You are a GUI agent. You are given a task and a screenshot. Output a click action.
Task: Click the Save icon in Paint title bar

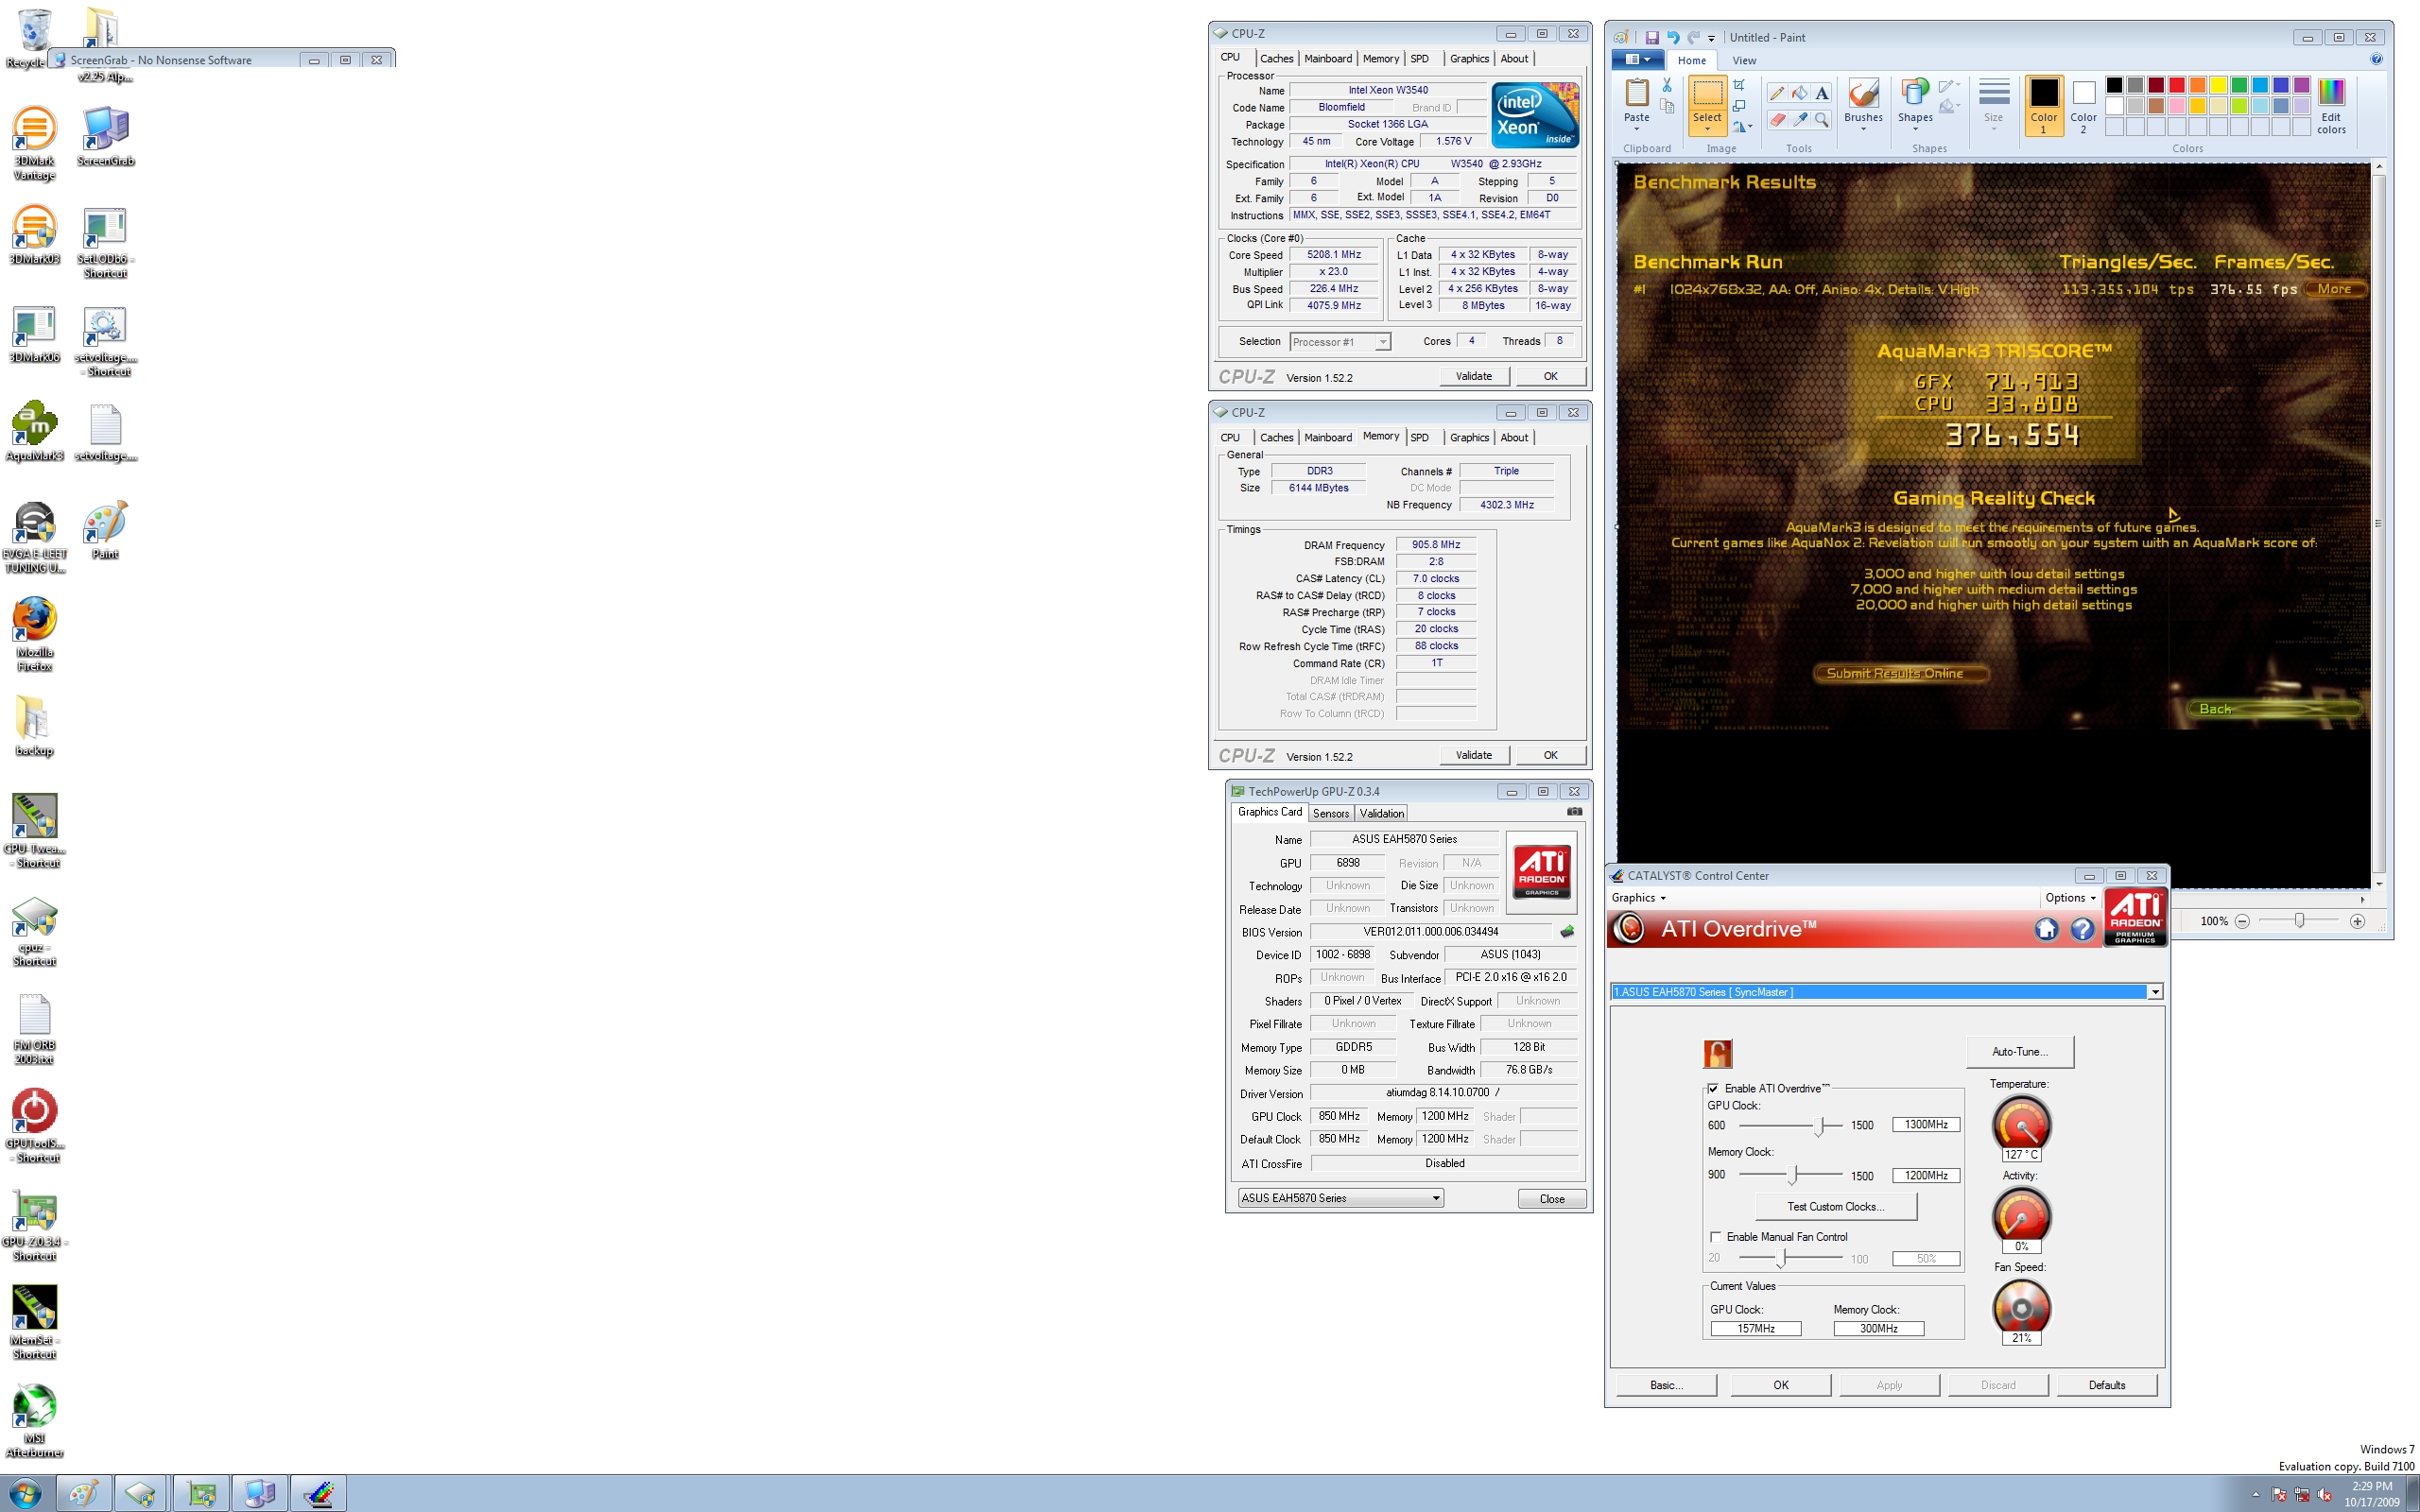pos(1652,38)
